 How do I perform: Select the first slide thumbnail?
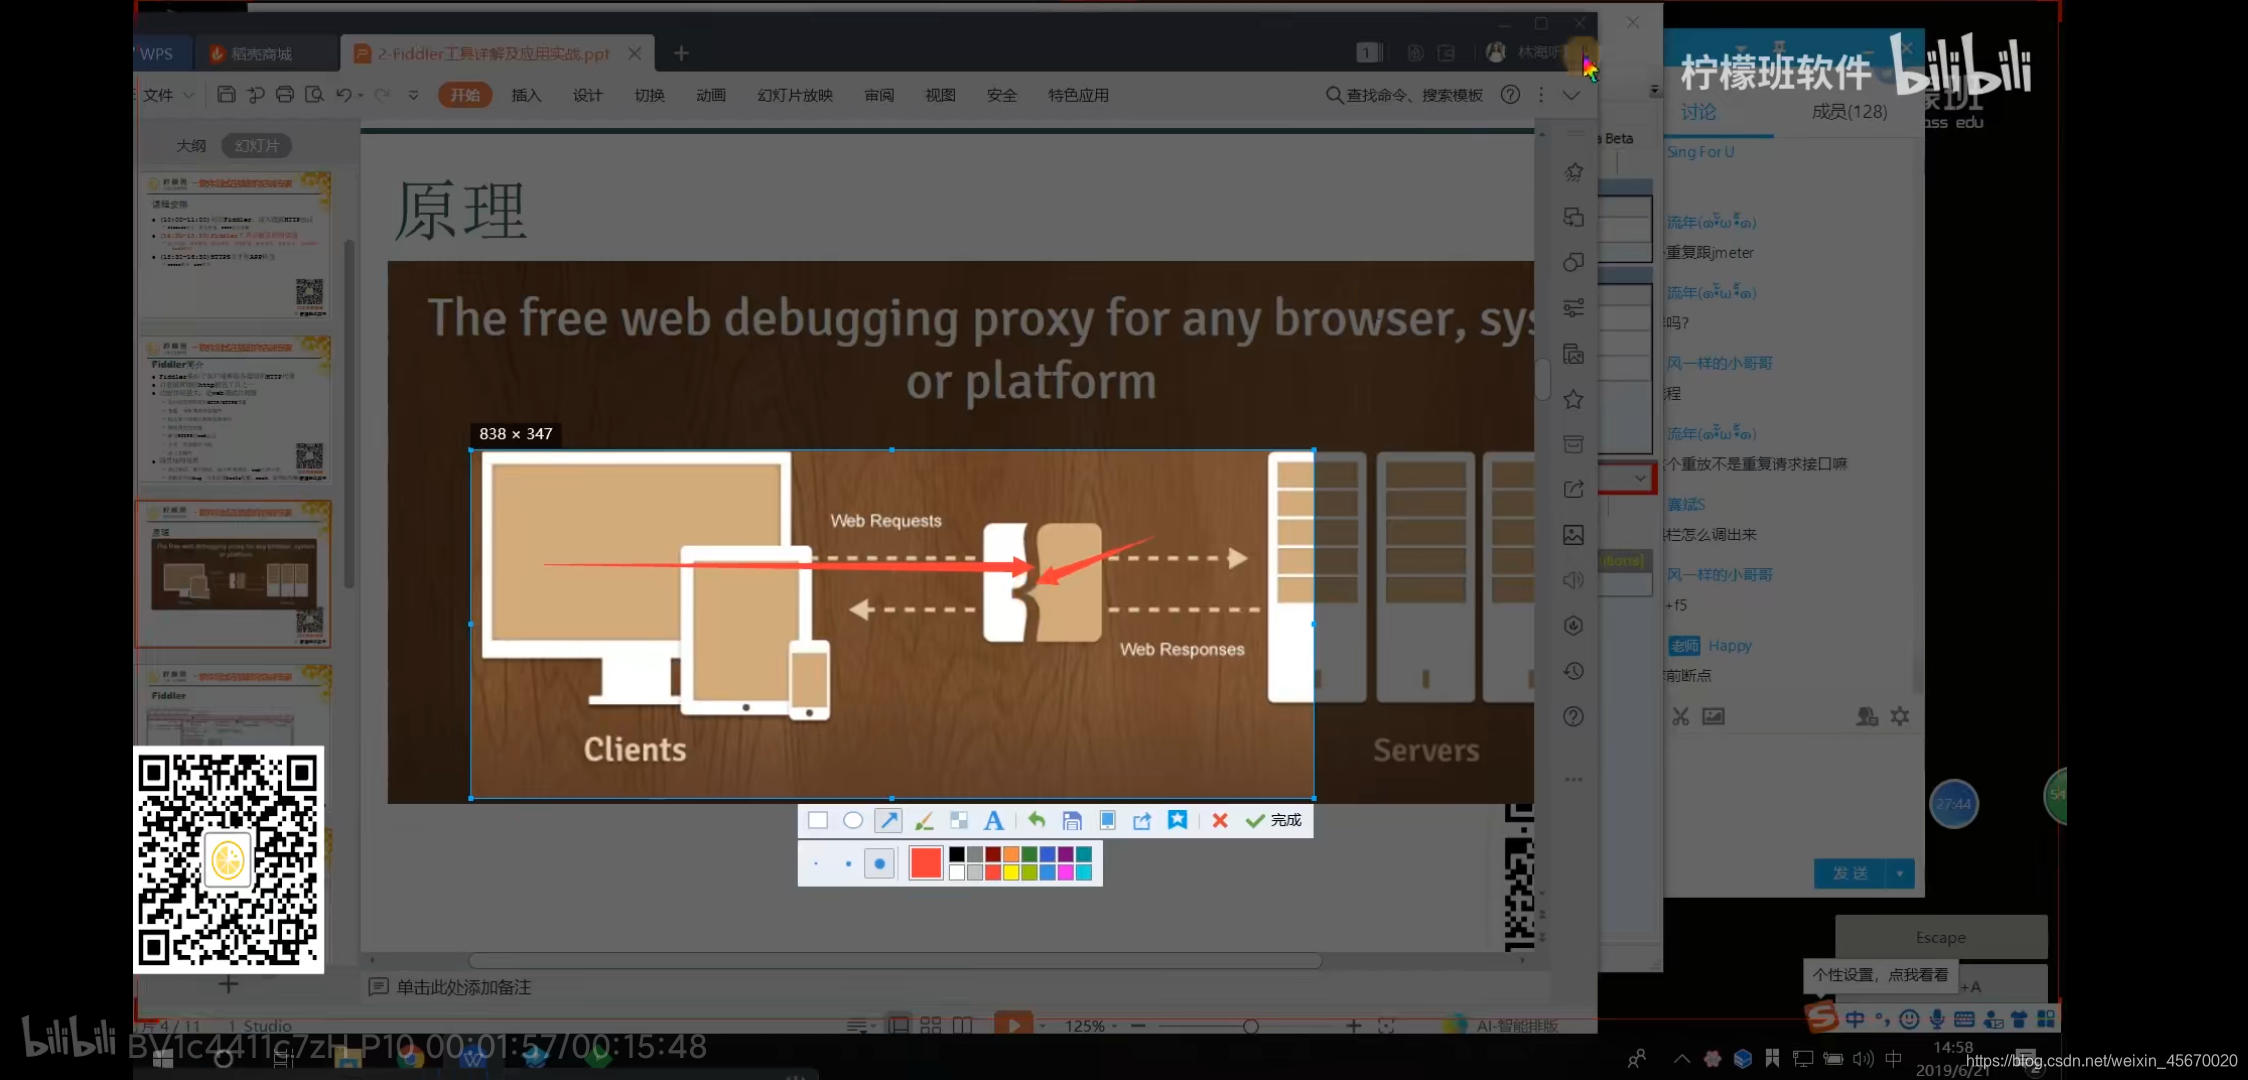(x=234, y=245)
